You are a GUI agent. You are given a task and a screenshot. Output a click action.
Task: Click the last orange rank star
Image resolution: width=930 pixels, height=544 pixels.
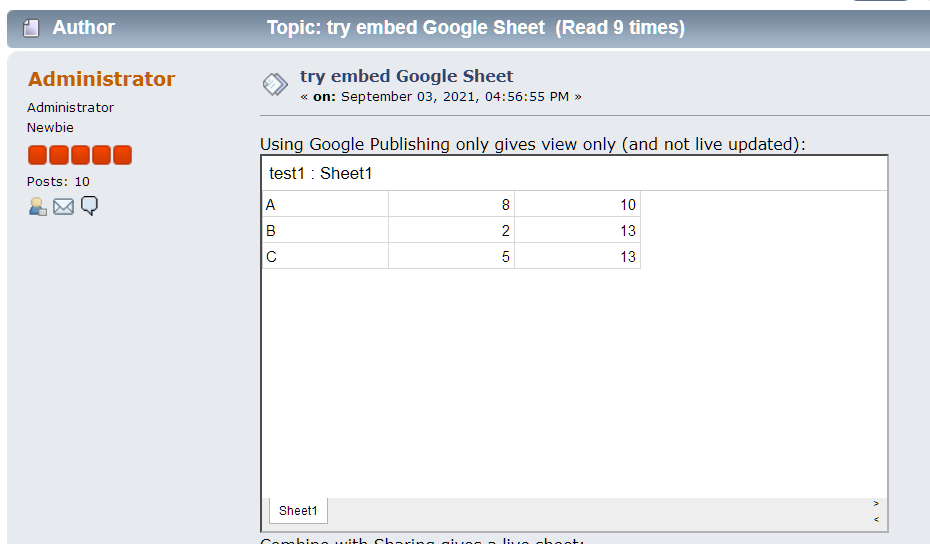pyautogui.click(x=122, y=155)
